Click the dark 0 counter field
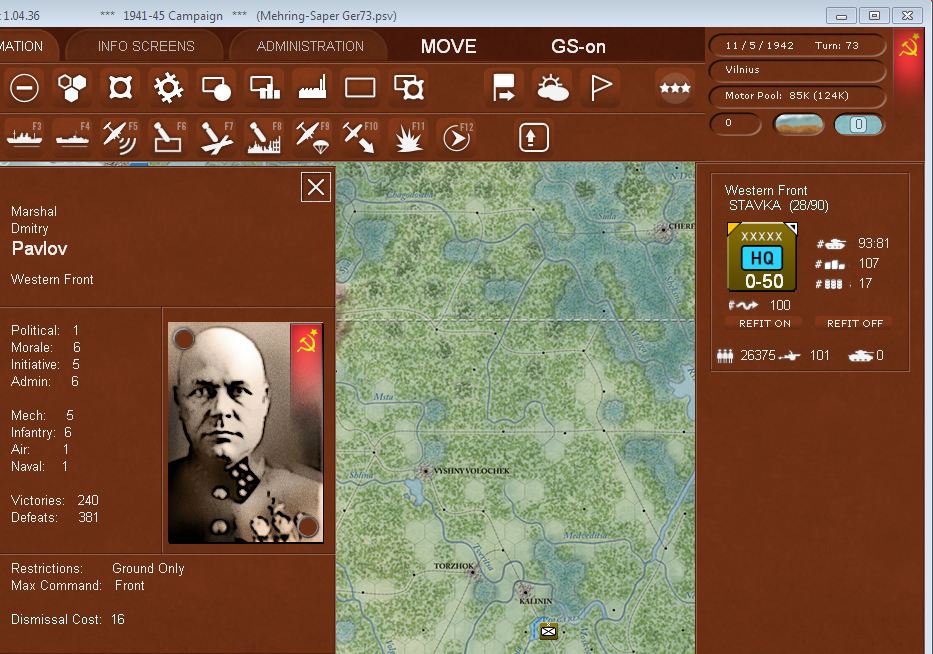This screenshot has width=933, height=654. click(x=735, y=124)
